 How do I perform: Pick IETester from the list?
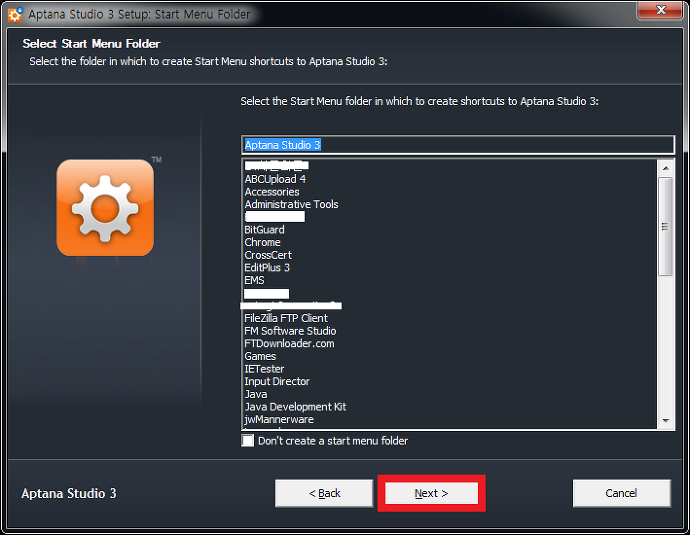(264, 369)
